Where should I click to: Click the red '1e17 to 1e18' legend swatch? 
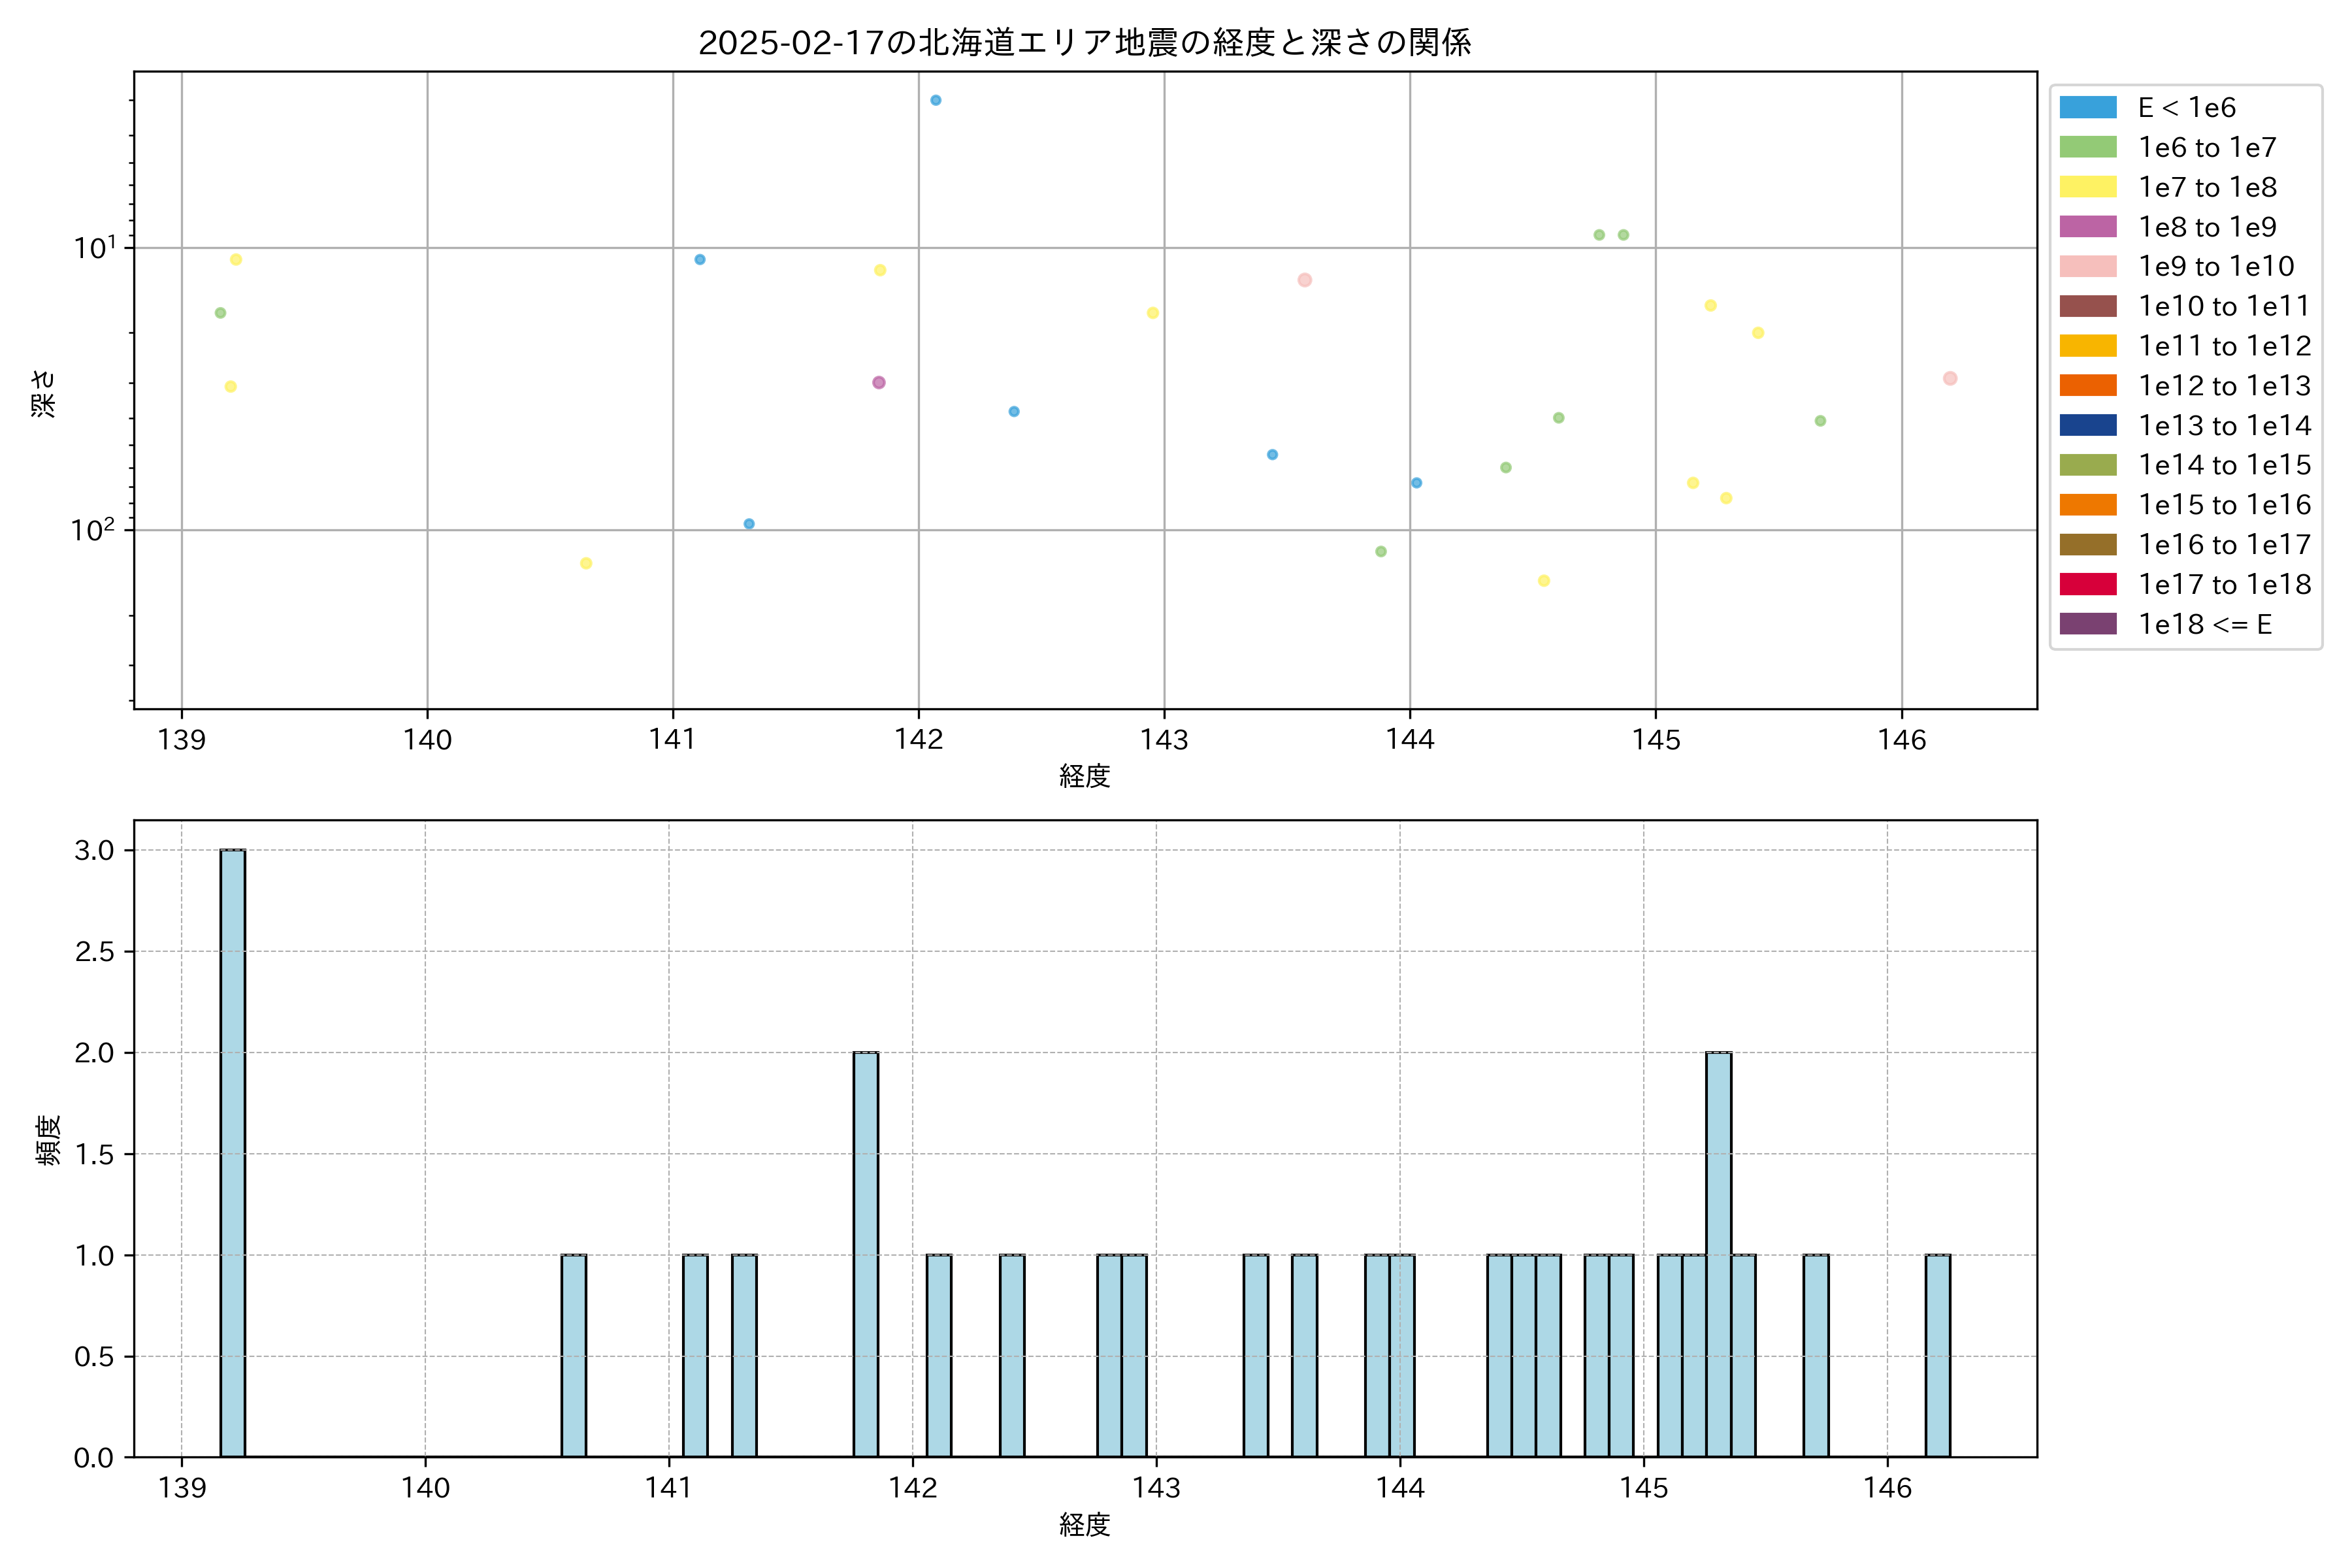pyautogui.click(x=2087, y=584)
